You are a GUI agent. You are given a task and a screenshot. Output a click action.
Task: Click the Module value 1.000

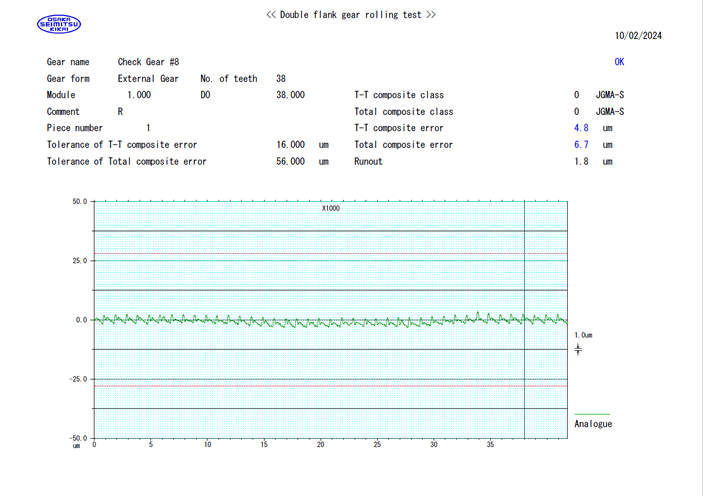click(x=139, y=95)
